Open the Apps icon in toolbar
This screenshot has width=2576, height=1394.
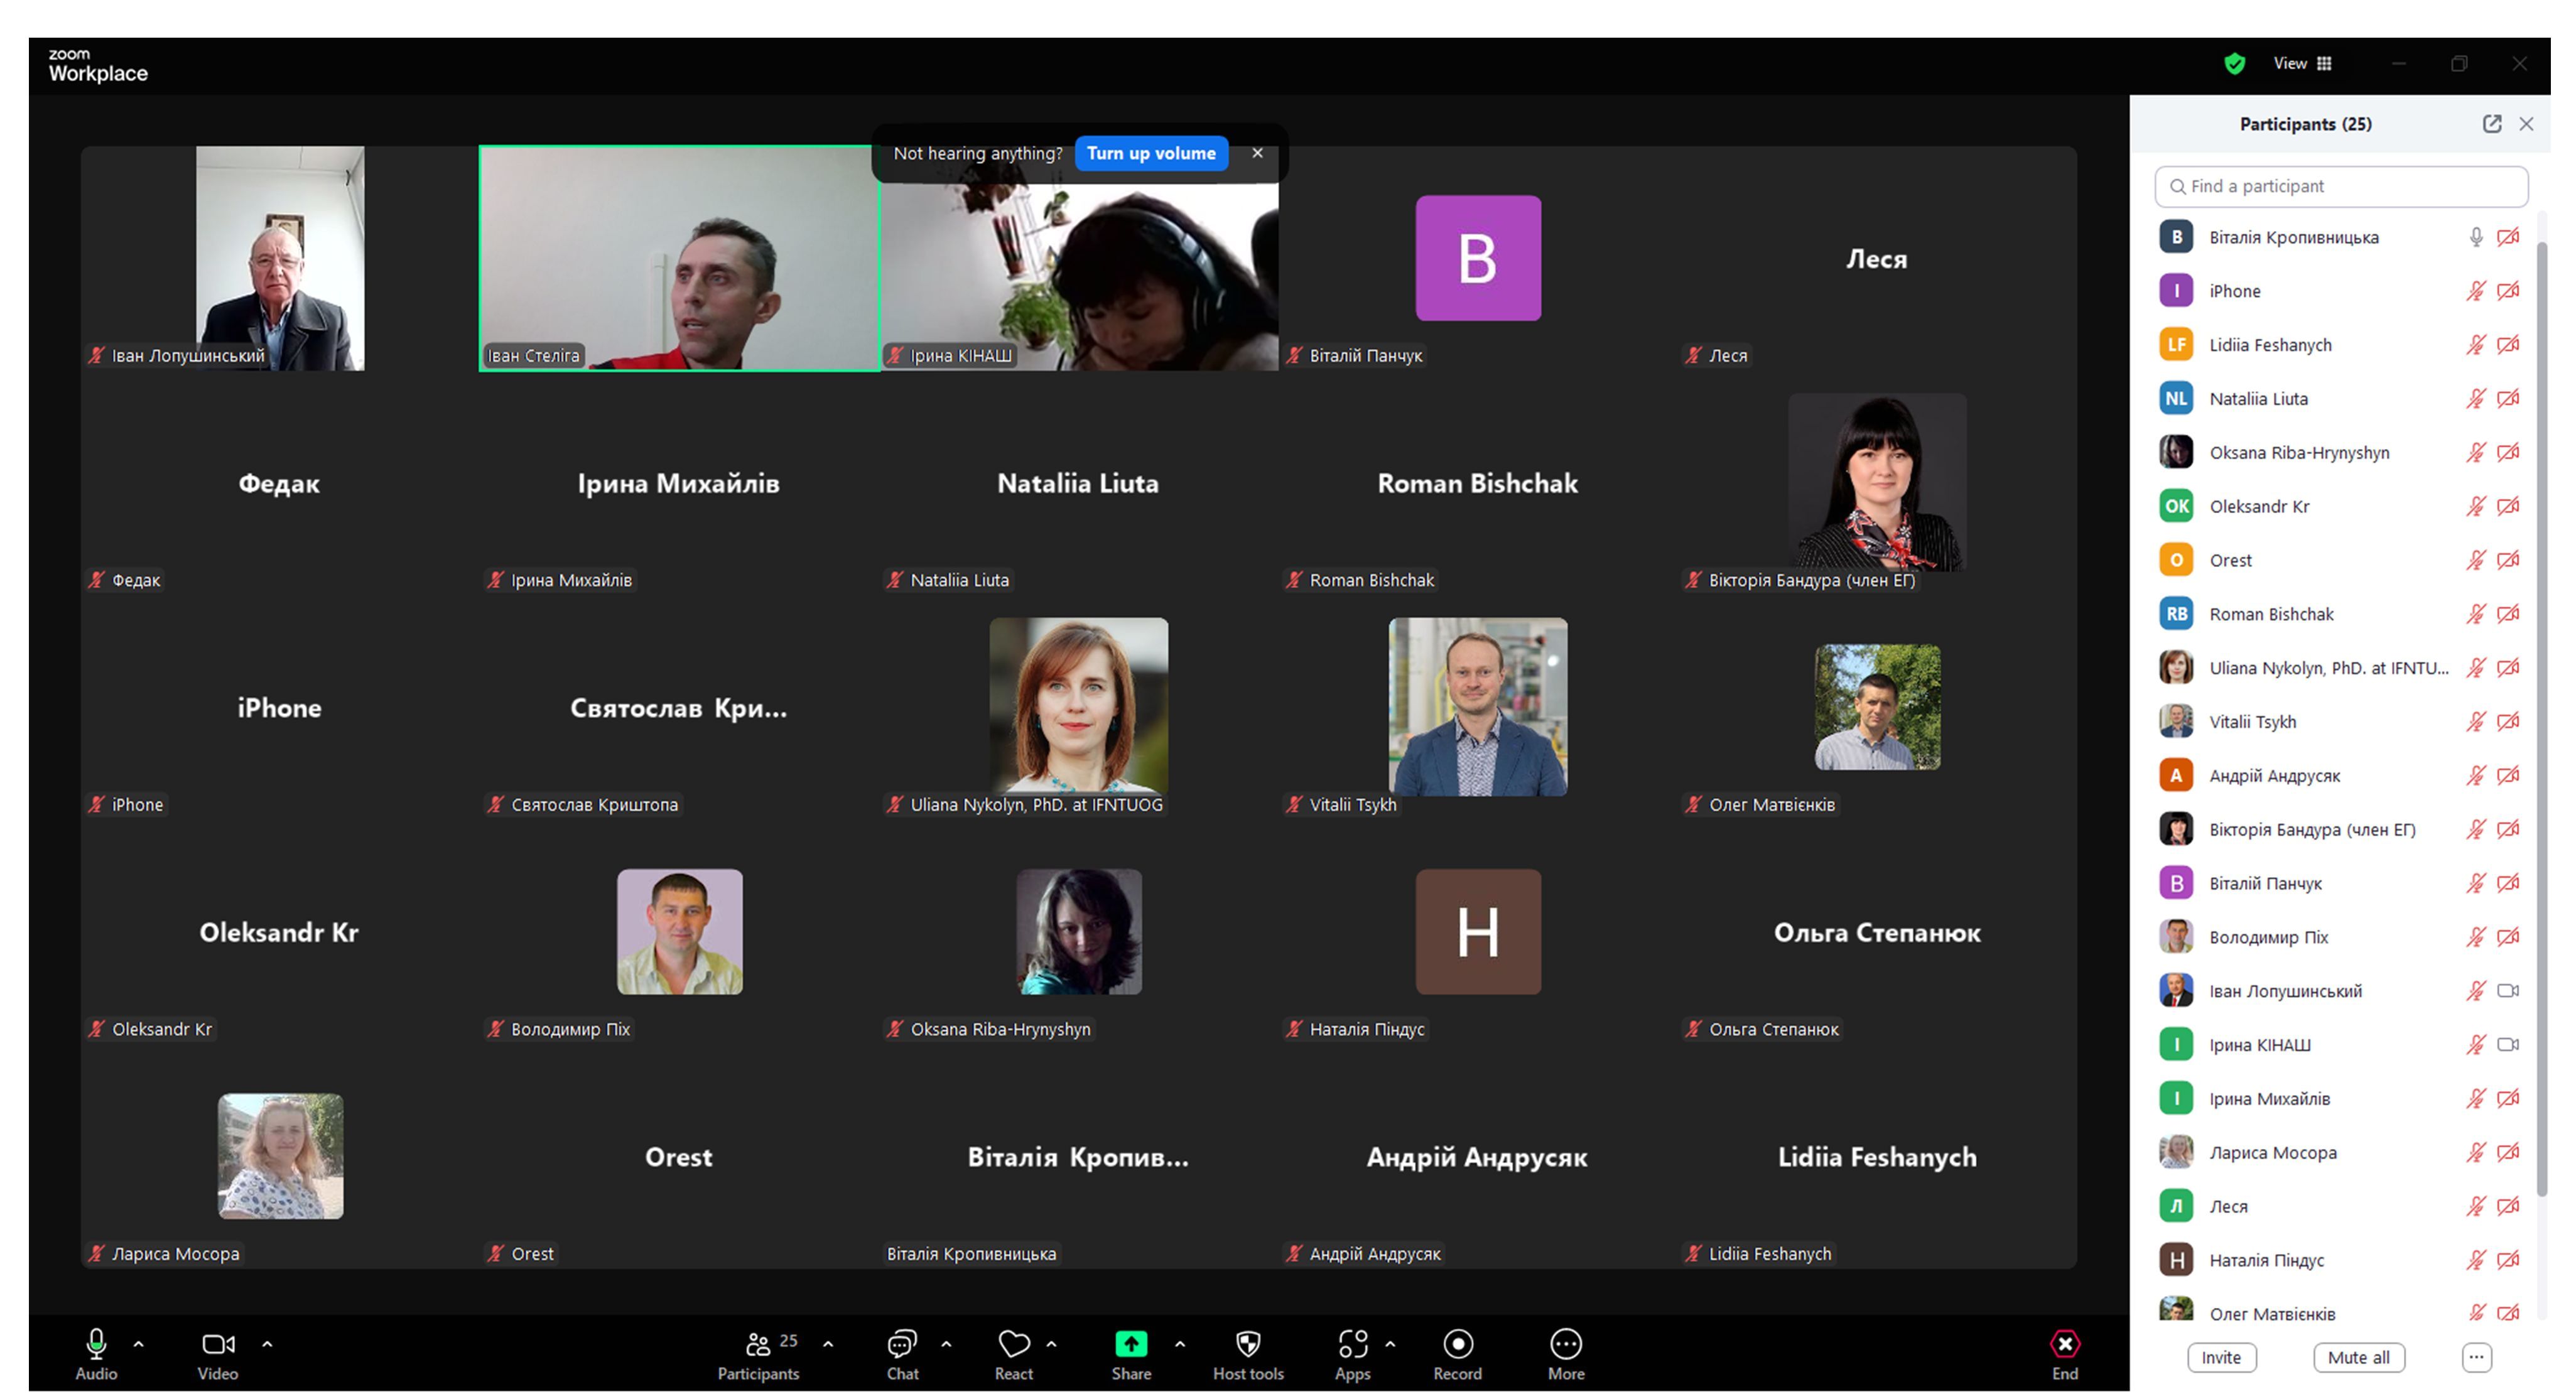[1352, 1345]
